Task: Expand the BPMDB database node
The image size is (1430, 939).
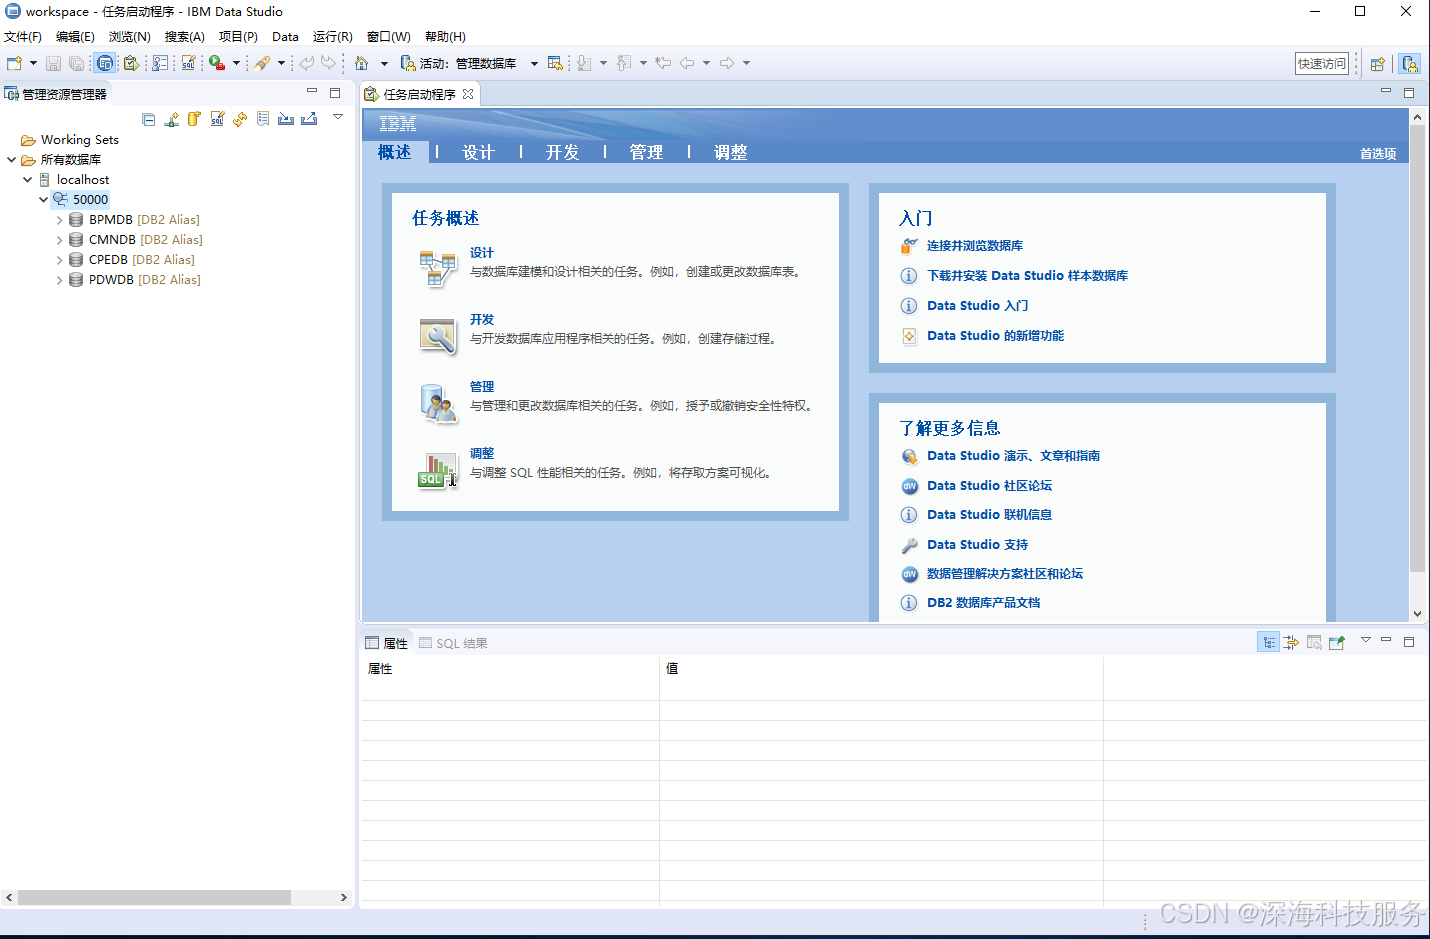Action: coord(59,220)
